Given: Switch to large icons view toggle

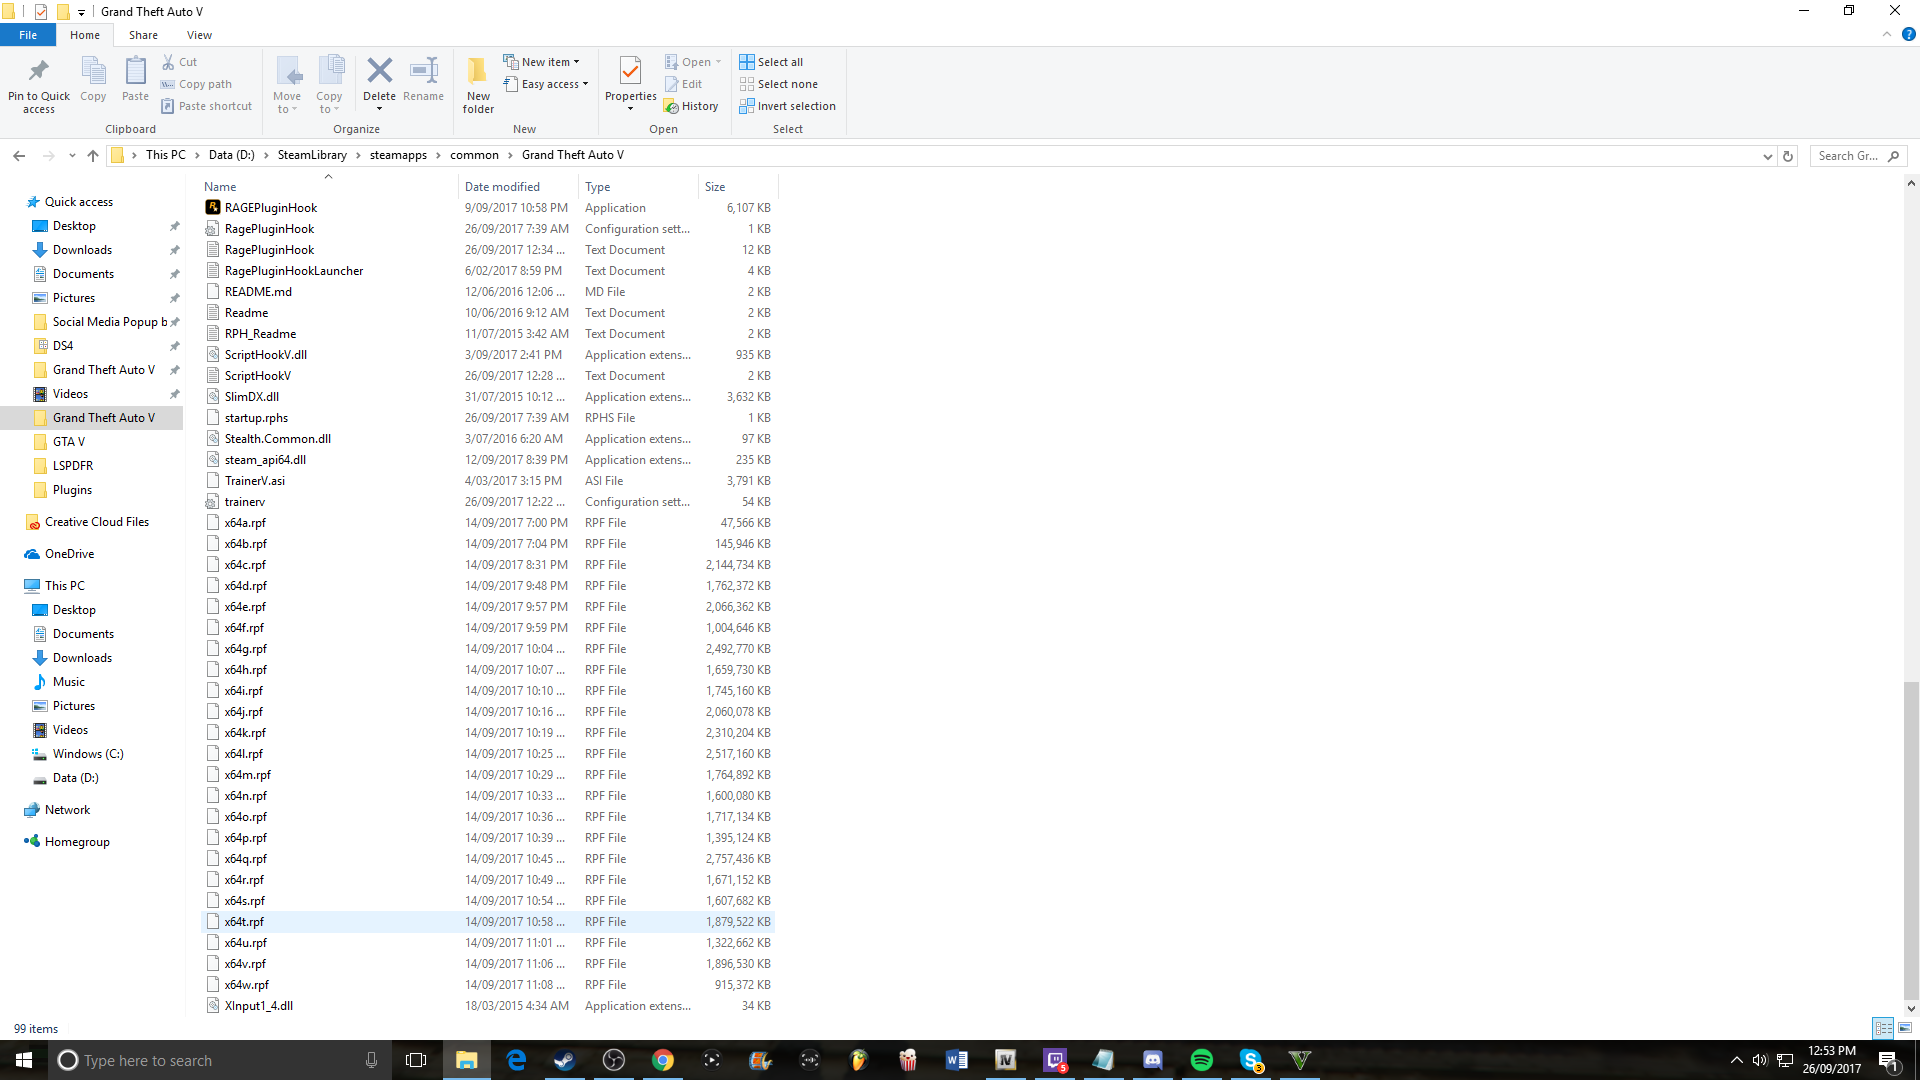Looking at the screenshot, I should coord(1905,1028).
